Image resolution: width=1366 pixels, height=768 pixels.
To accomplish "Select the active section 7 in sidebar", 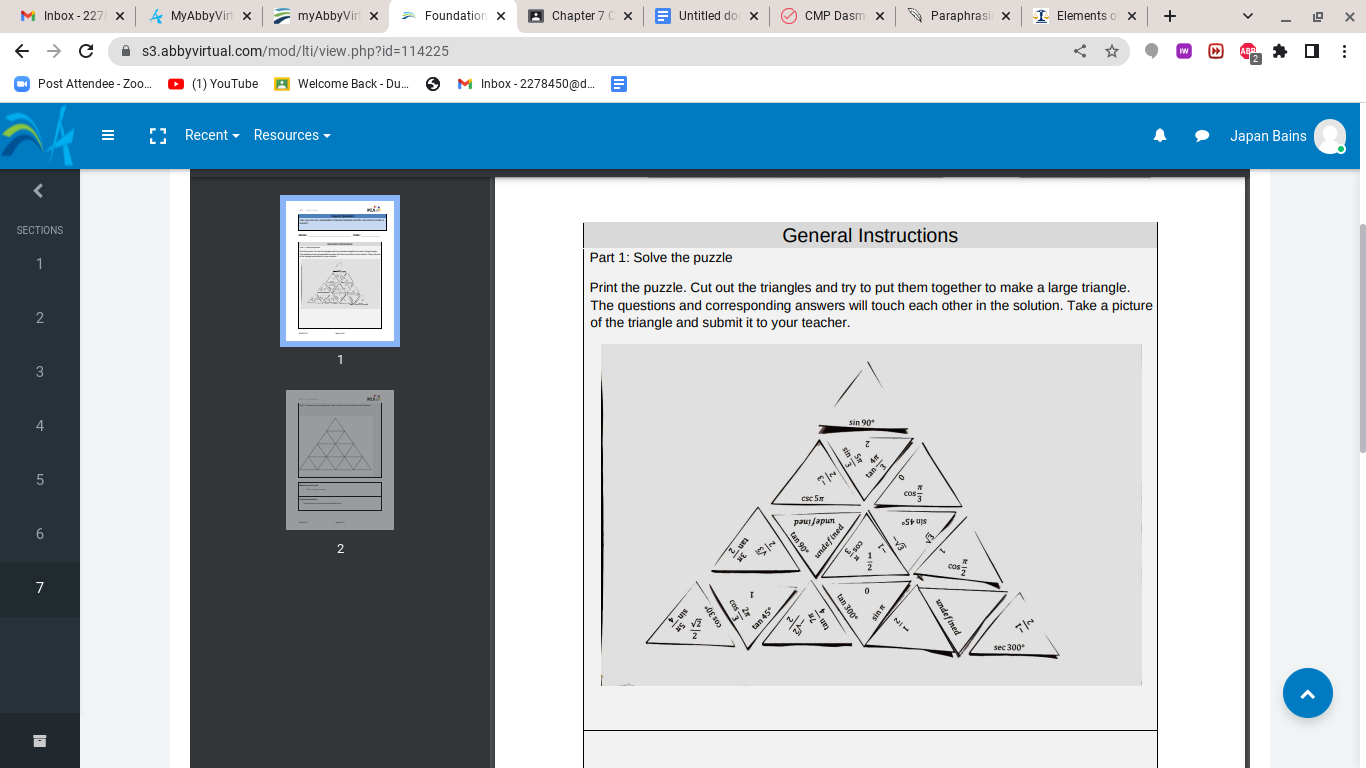I will [x=40, y=588].
